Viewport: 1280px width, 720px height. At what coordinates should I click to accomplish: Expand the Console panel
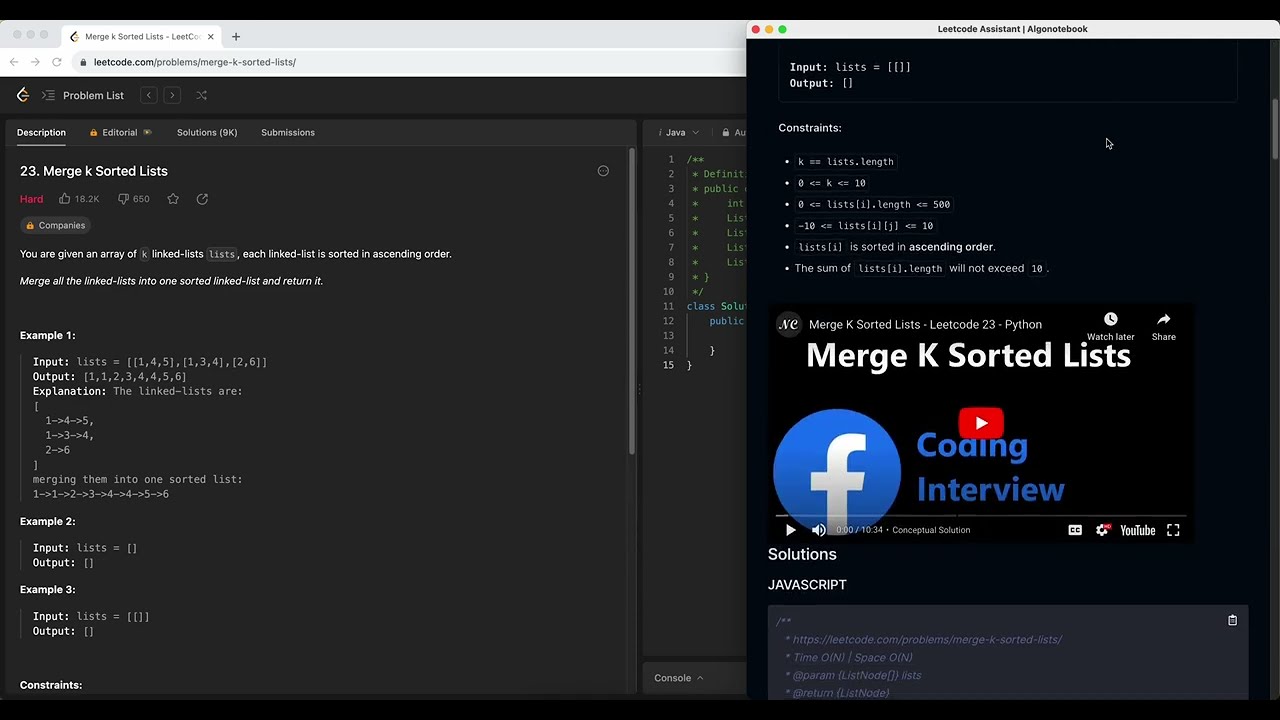(x=679, y=678)
